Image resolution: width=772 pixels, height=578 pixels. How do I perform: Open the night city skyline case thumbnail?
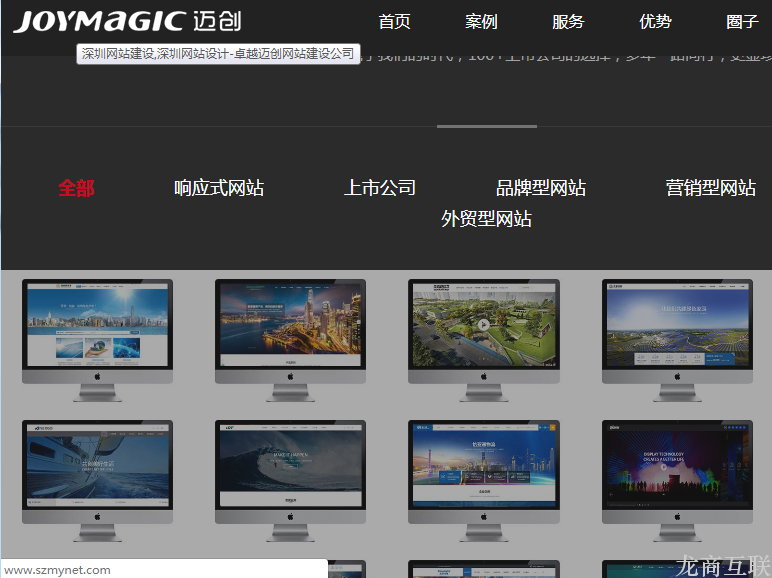tap(290, 326)
